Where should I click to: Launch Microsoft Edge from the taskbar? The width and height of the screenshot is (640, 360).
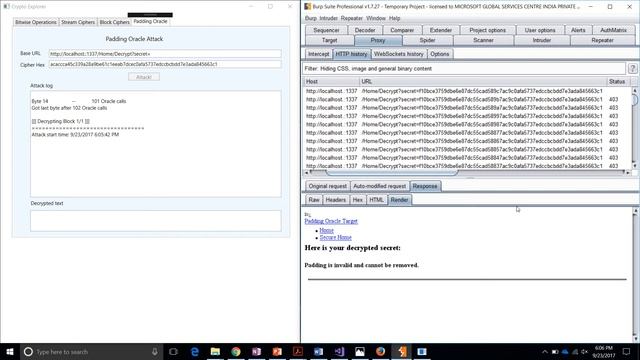pos(195,351)
